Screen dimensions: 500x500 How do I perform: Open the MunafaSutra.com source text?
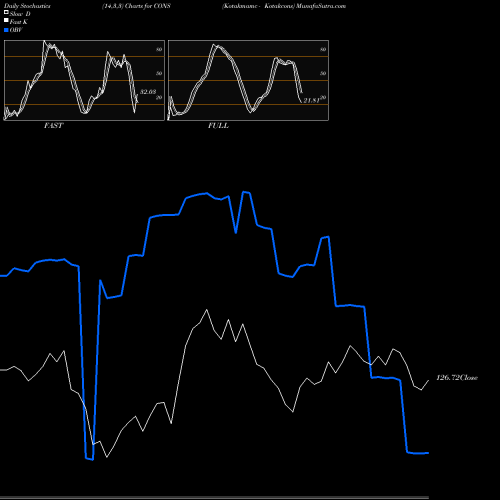pyautogui.click(x=321, y=6)
